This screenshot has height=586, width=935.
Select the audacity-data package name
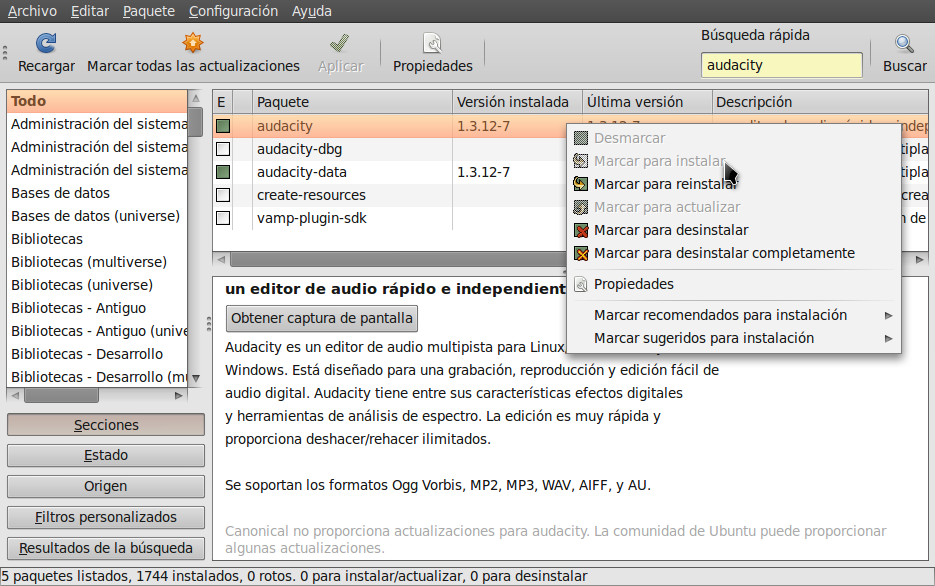coord(302,172)
